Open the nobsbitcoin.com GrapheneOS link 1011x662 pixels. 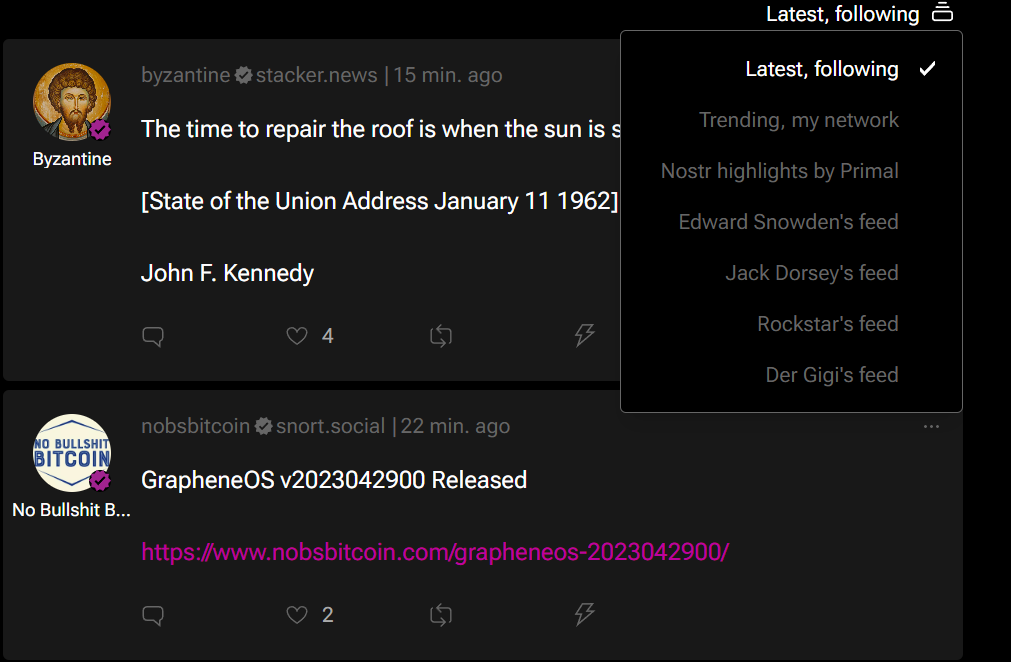pos(435,552)
